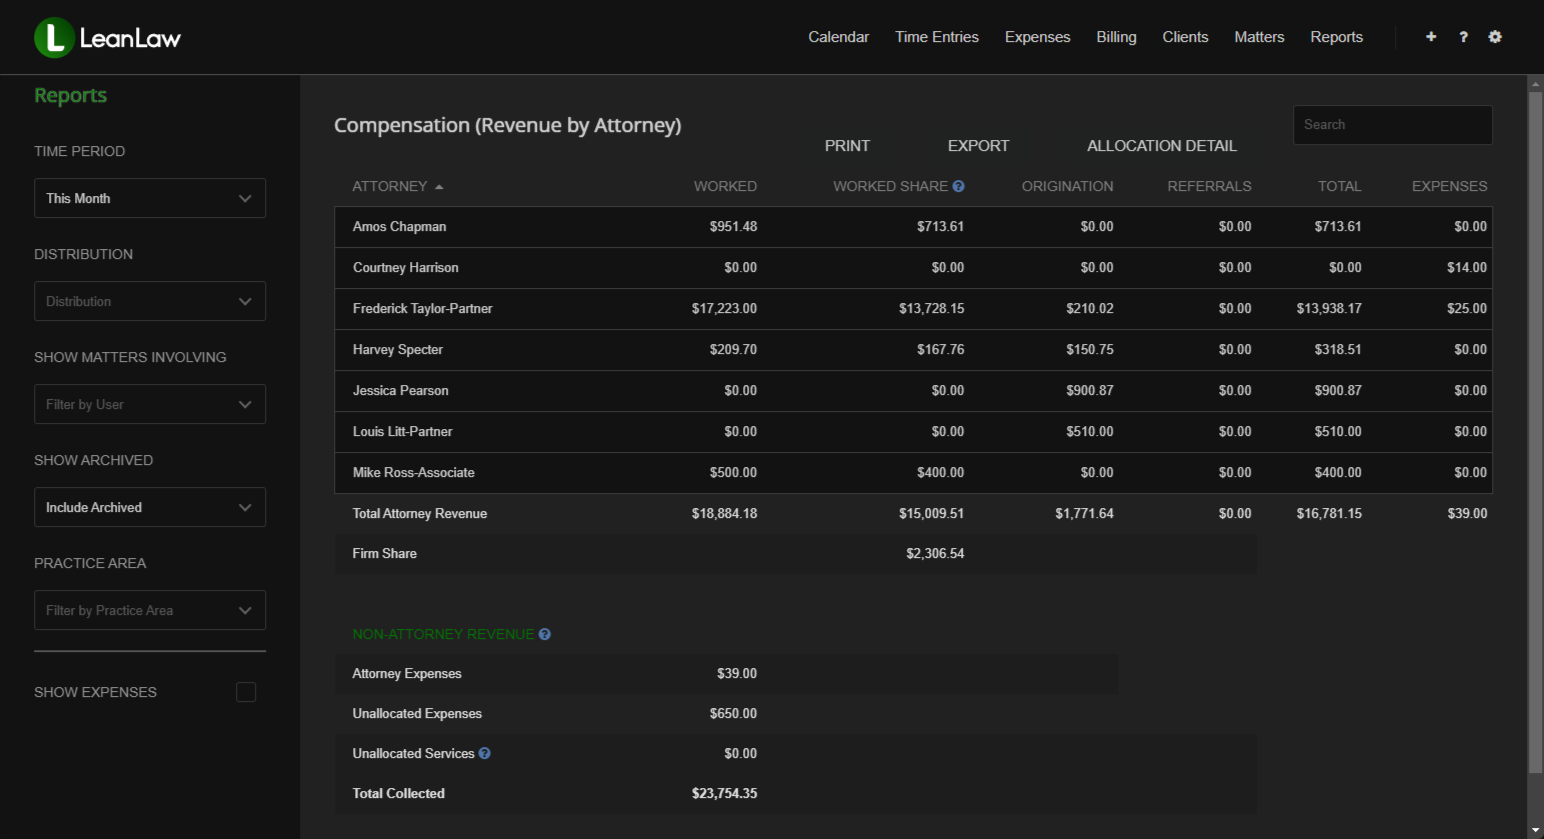Open the Reports menu item
Viewport: 1544px width, 839px height.
[x=1336, y=37]
